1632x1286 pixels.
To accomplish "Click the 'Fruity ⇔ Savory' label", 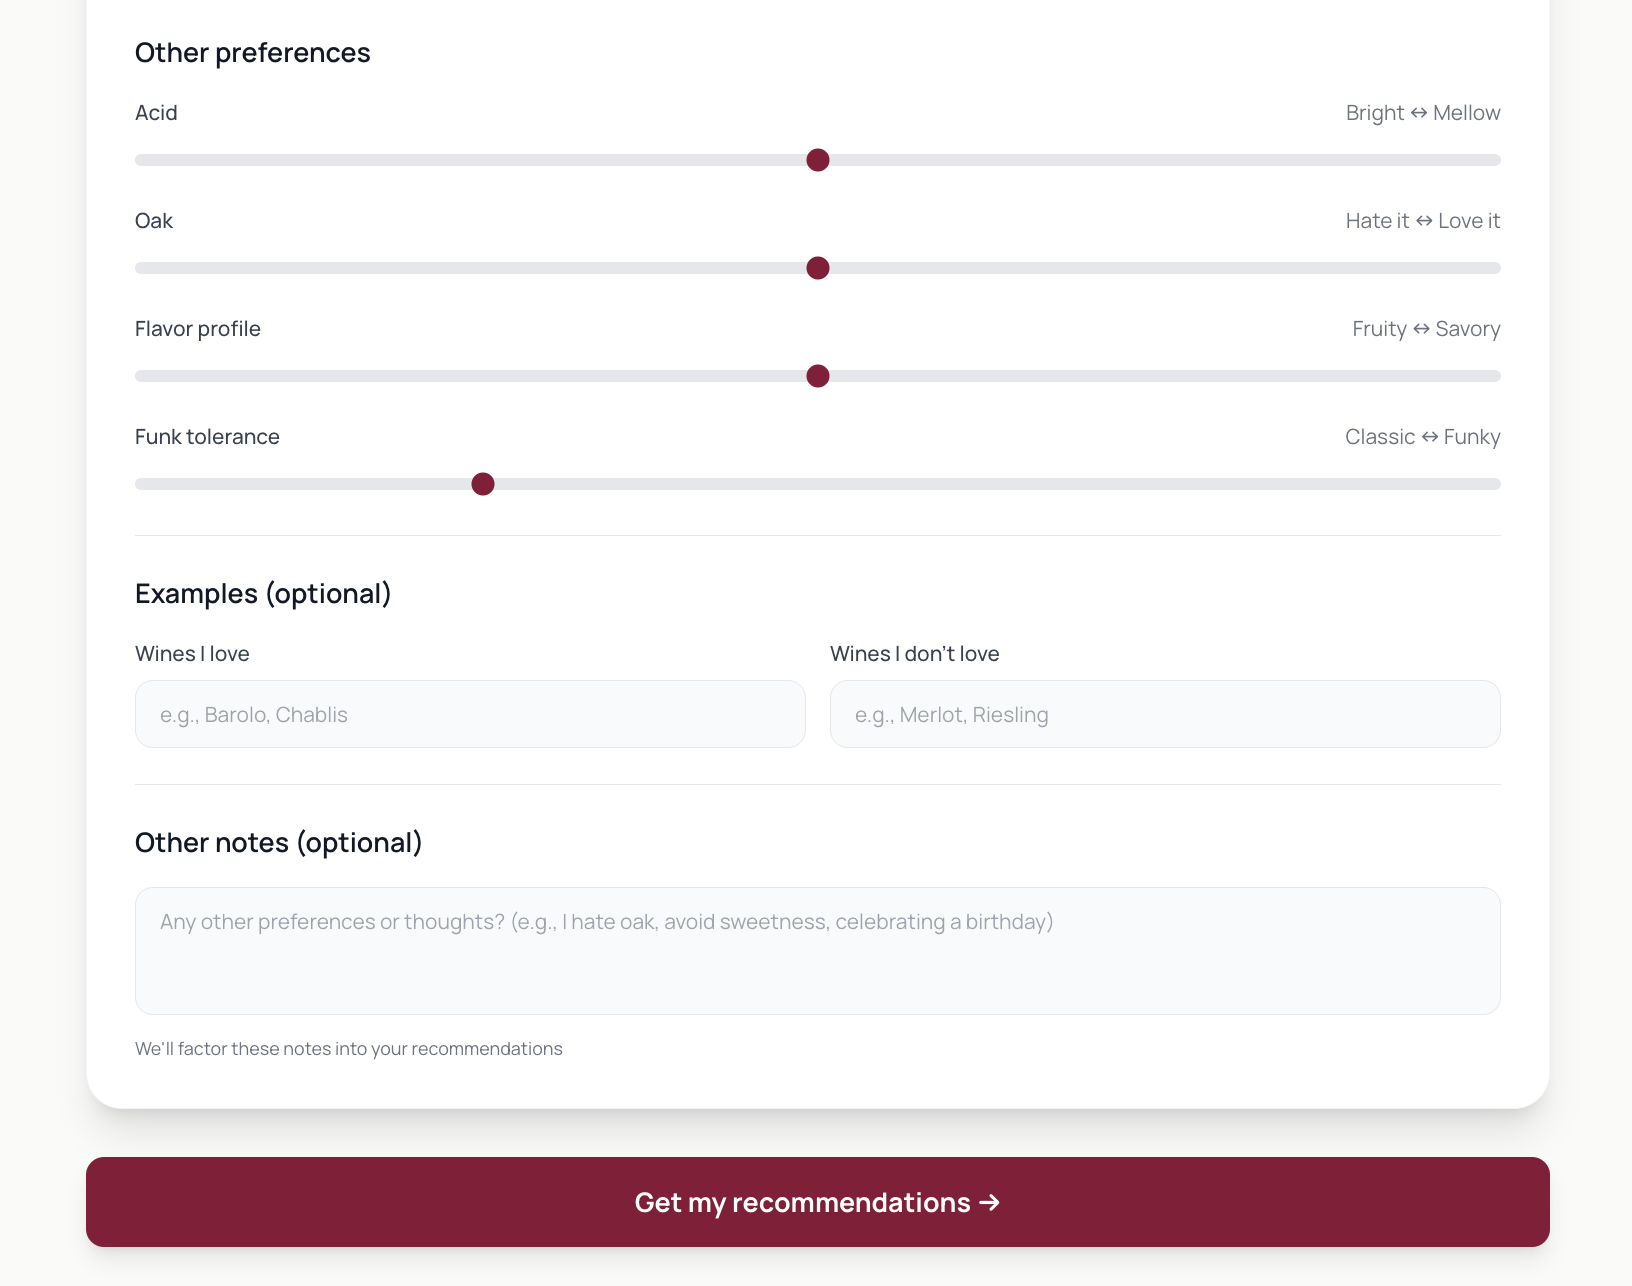I will click(x=1425, y=328).
